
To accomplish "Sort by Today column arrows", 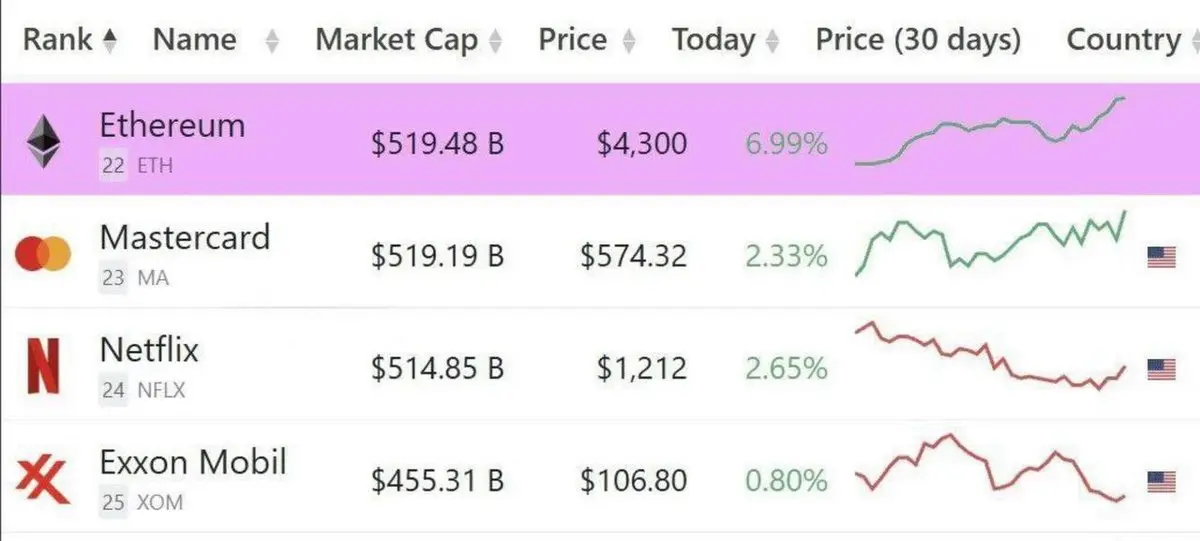I will coord(772,42).
